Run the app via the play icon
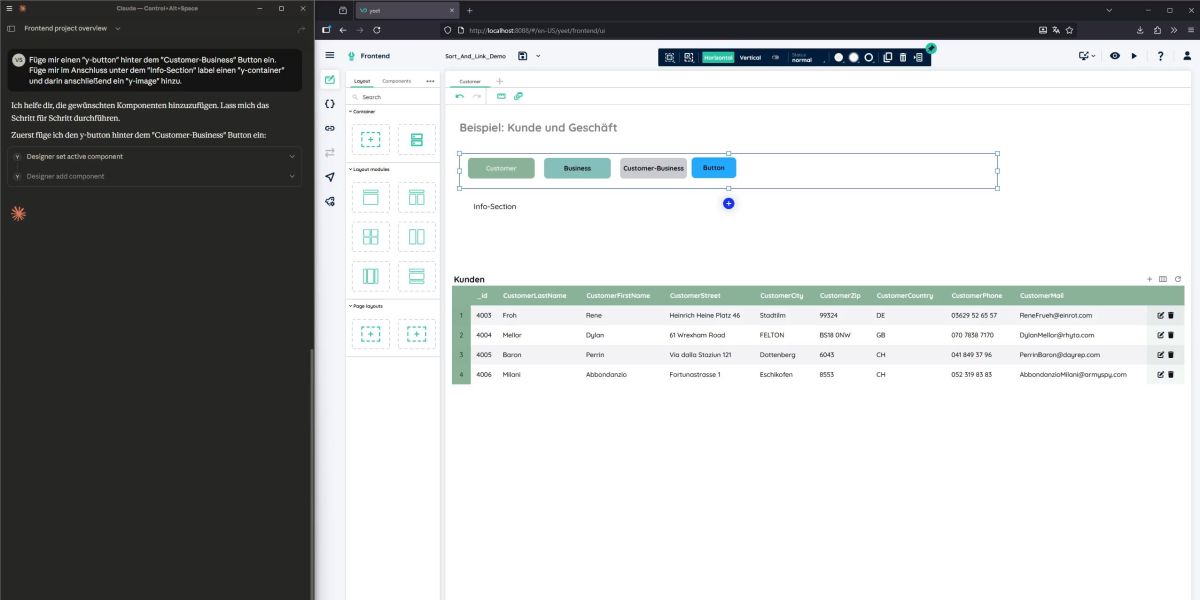Image resolution: width=1200 pixels, height=600 pixels. click(1135, 56)
